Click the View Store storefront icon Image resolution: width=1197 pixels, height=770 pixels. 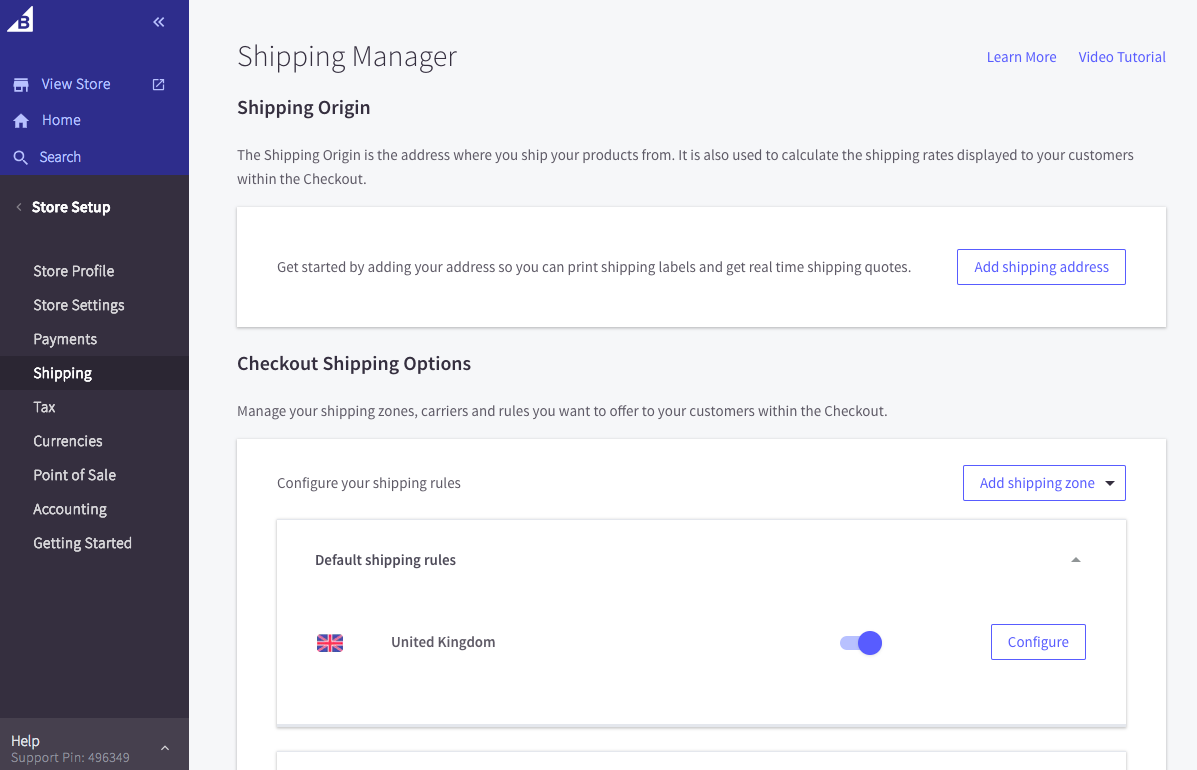pyautogui.click(x=21, y=85)
